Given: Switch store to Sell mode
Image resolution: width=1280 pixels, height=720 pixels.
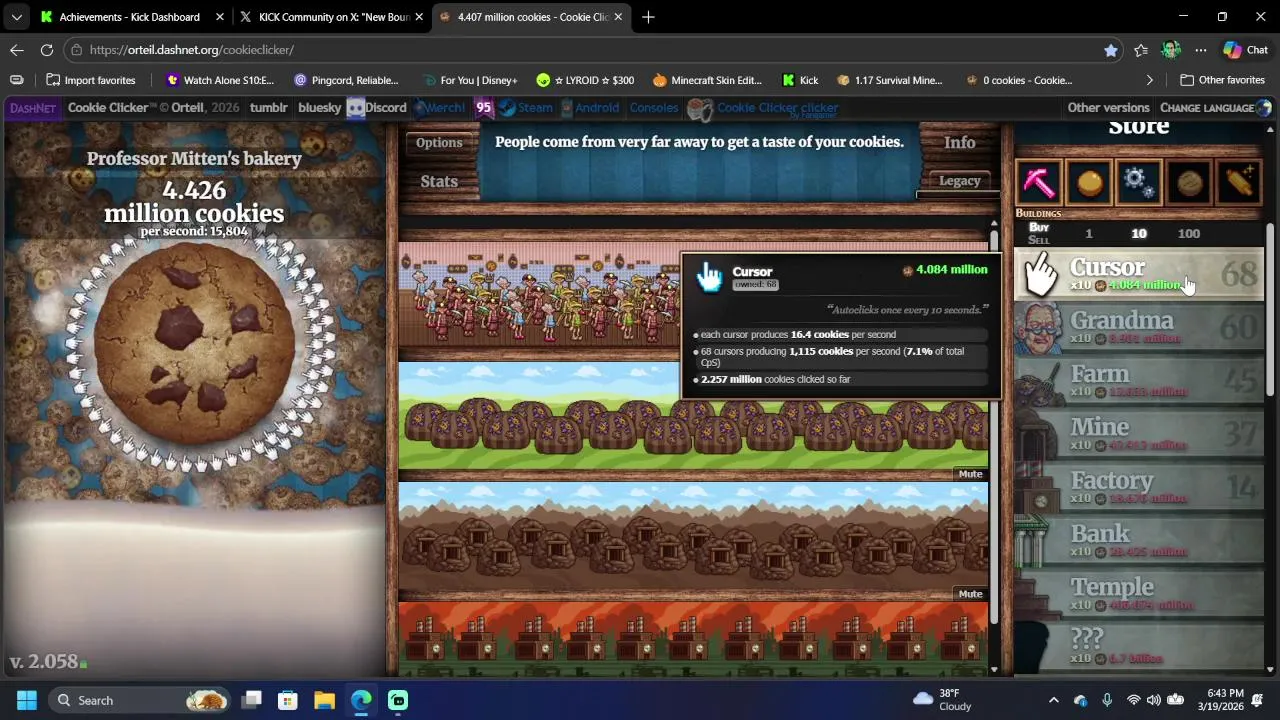Looking at the screenshot, I should click(x=1039, y=240).
